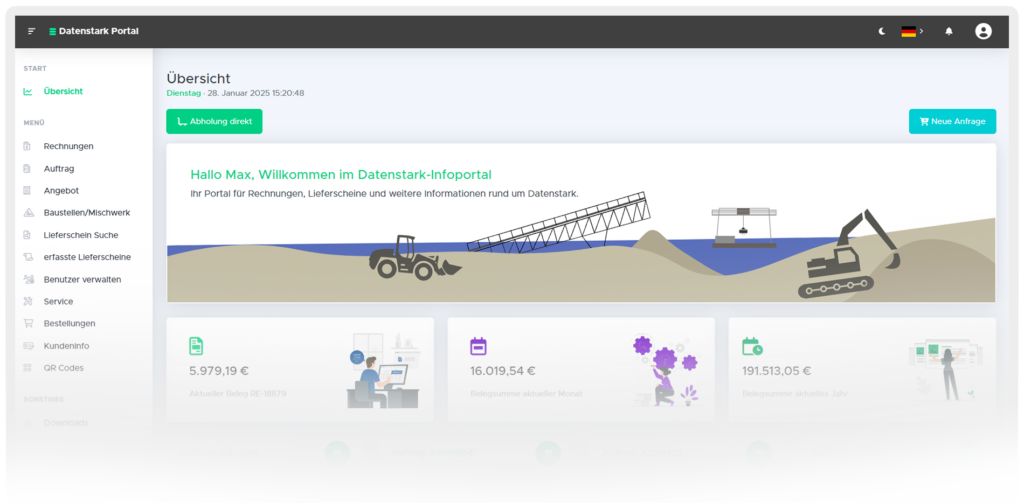Click the purple calendar icon on month card
The image size is (1024, 503).
coord(479,346)
